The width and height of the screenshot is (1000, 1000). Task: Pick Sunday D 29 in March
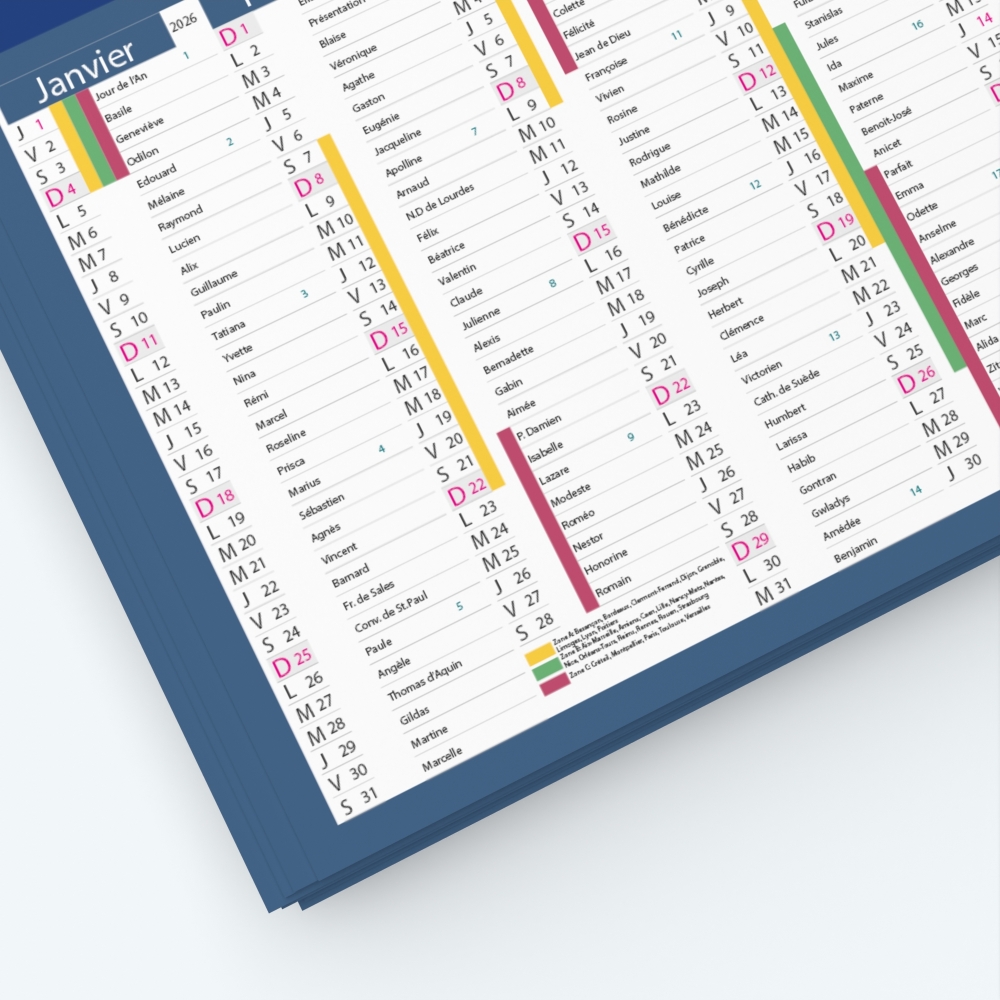(x=750, y=547)
